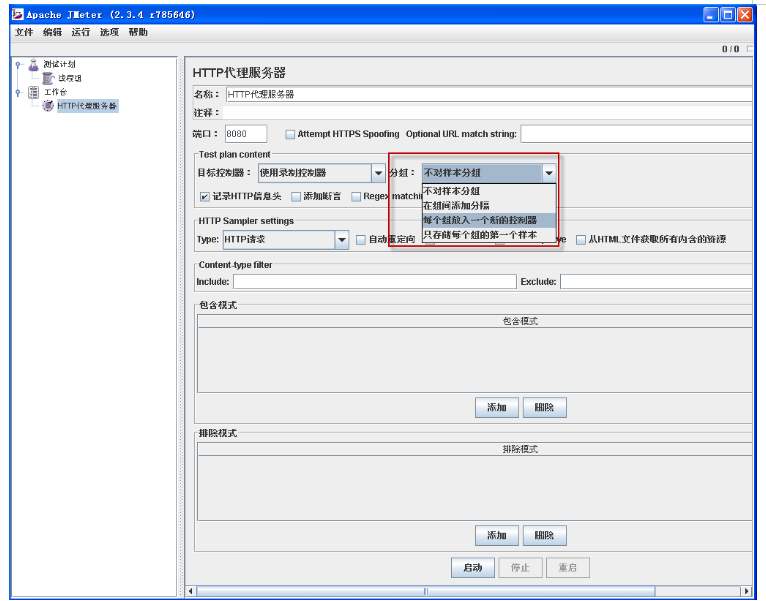The height and width of the screenshot is (601, 766).
Task: Click the scrollbar right arrow
Action: [x=746, y=591]
